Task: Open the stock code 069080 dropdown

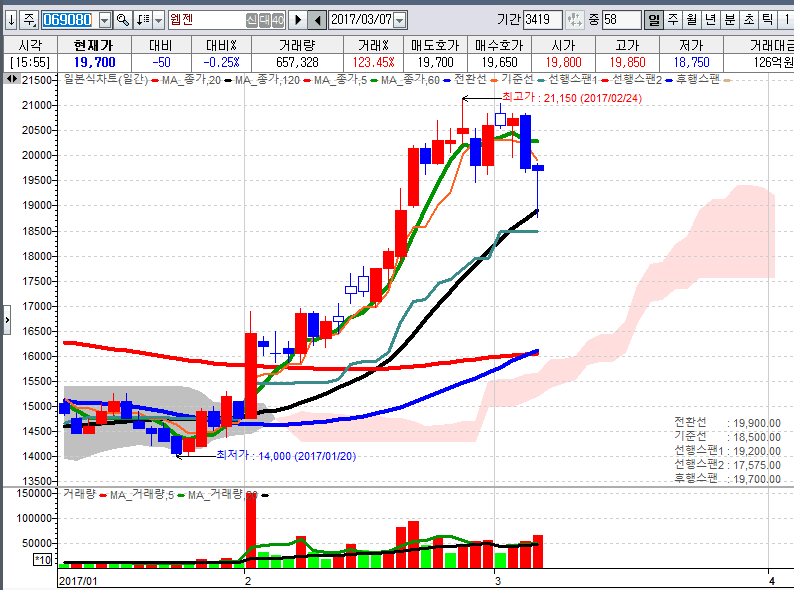Action: pos(105,19)
